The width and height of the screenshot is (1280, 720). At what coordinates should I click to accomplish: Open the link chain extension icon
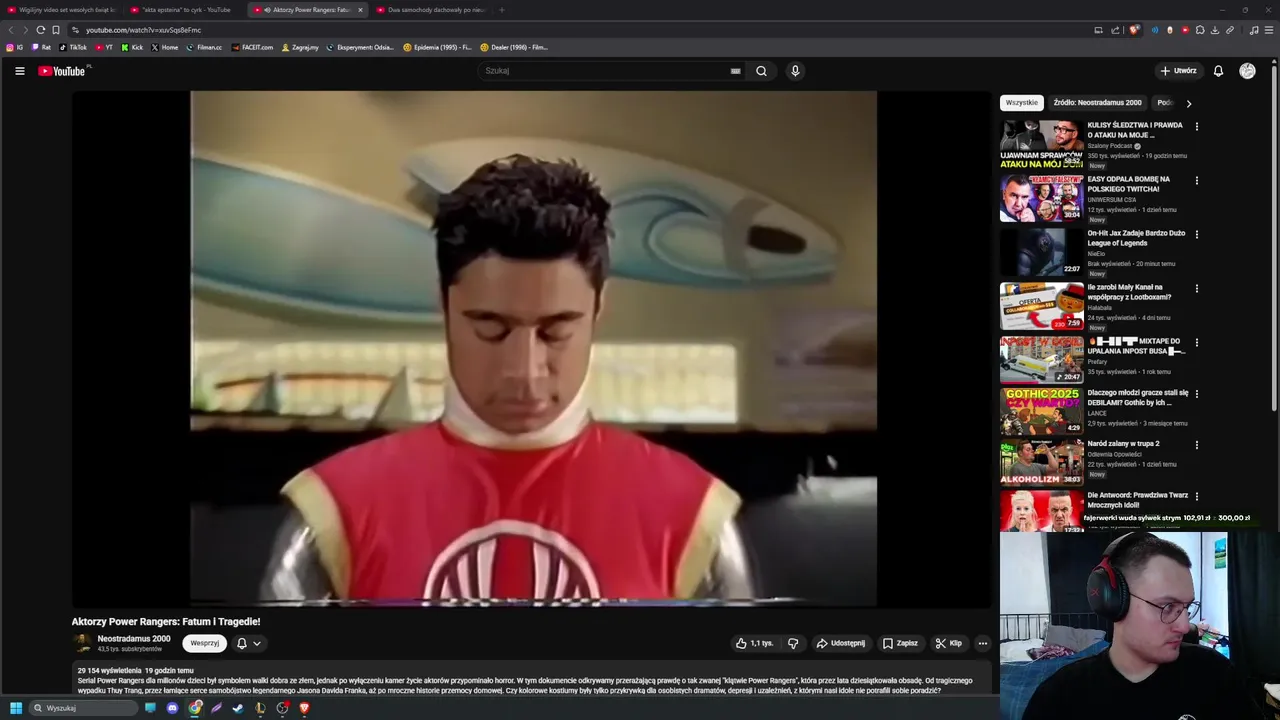click(1230, 30)
